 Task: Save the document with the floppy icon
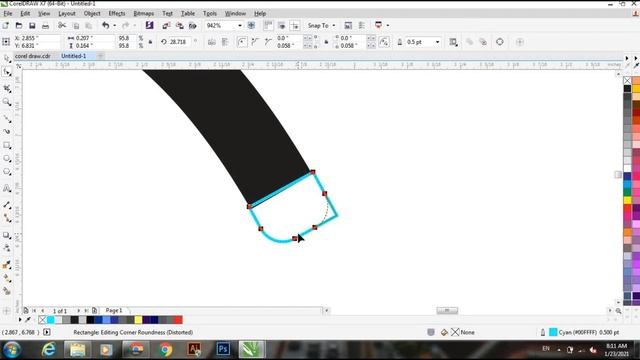32,26
